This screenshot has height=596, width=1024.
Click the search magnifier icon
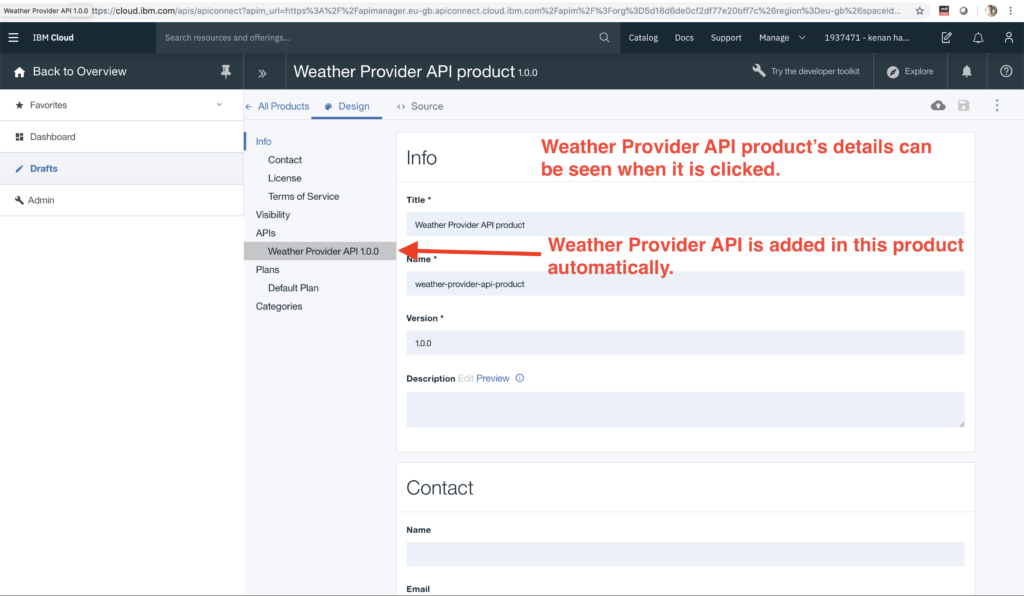click(604, 37)
